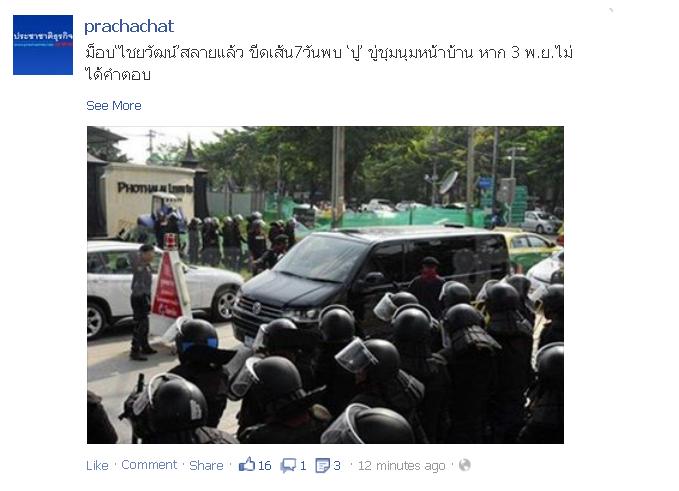Click the thumbs-up likes icon

[x=247, y=465]
